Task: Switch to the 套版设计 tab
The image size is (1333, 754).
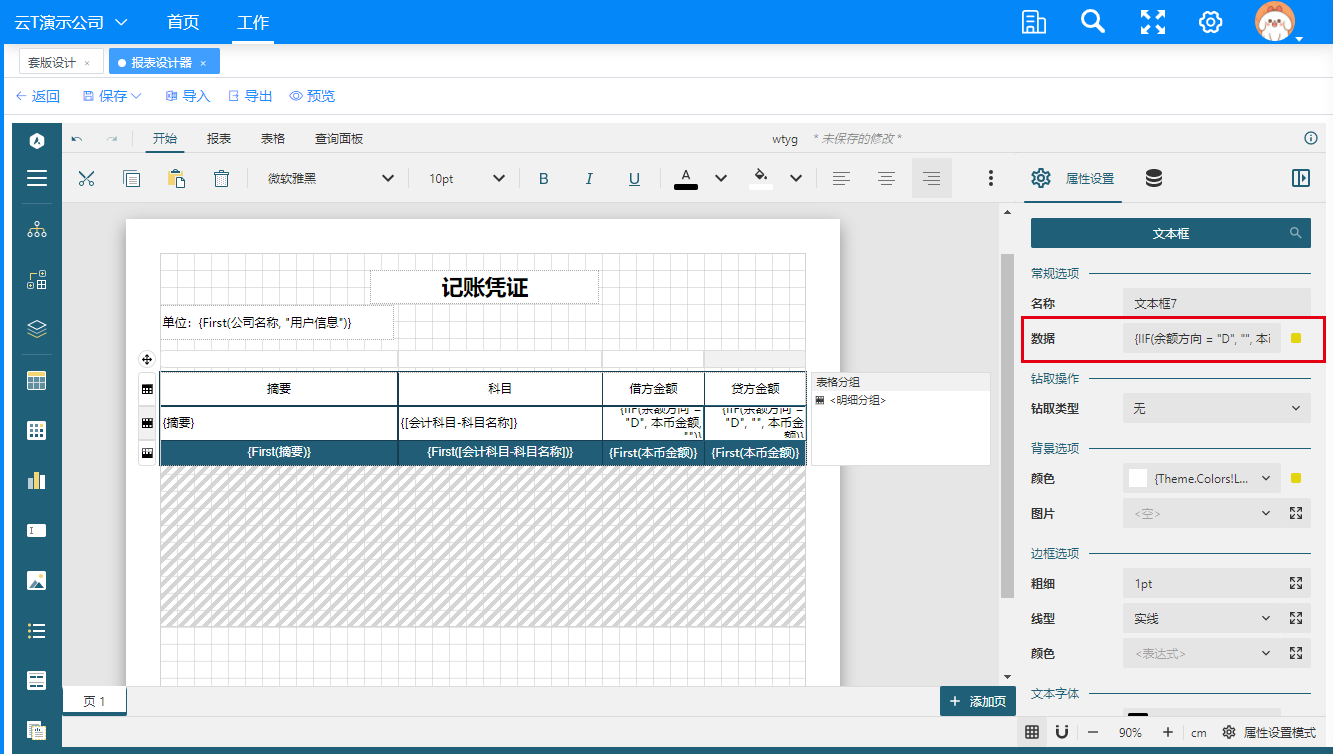Action: [x=51, y=62]
